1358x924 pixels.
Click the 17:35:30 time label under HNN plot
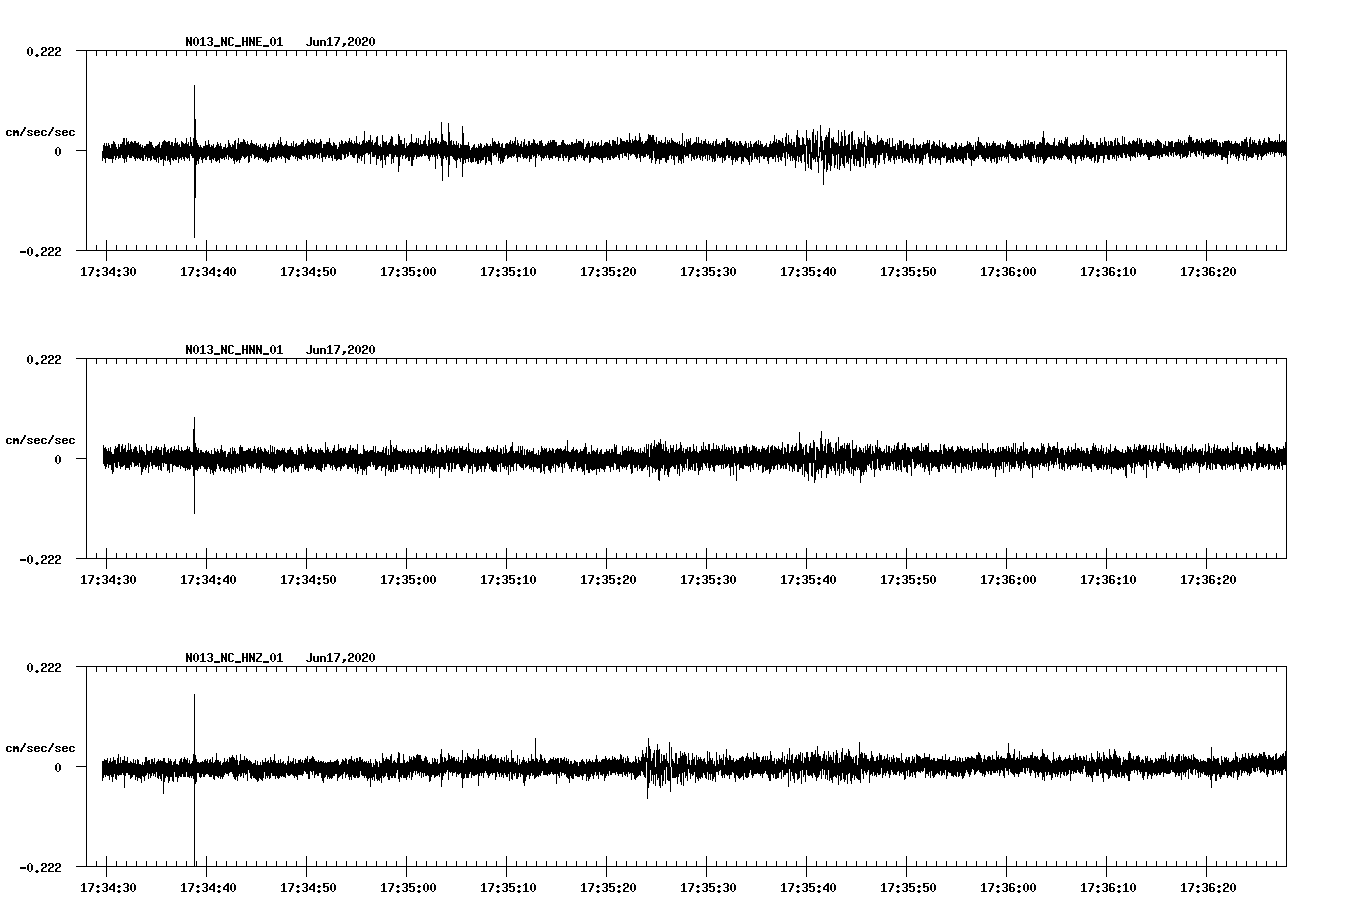[709, 580]
